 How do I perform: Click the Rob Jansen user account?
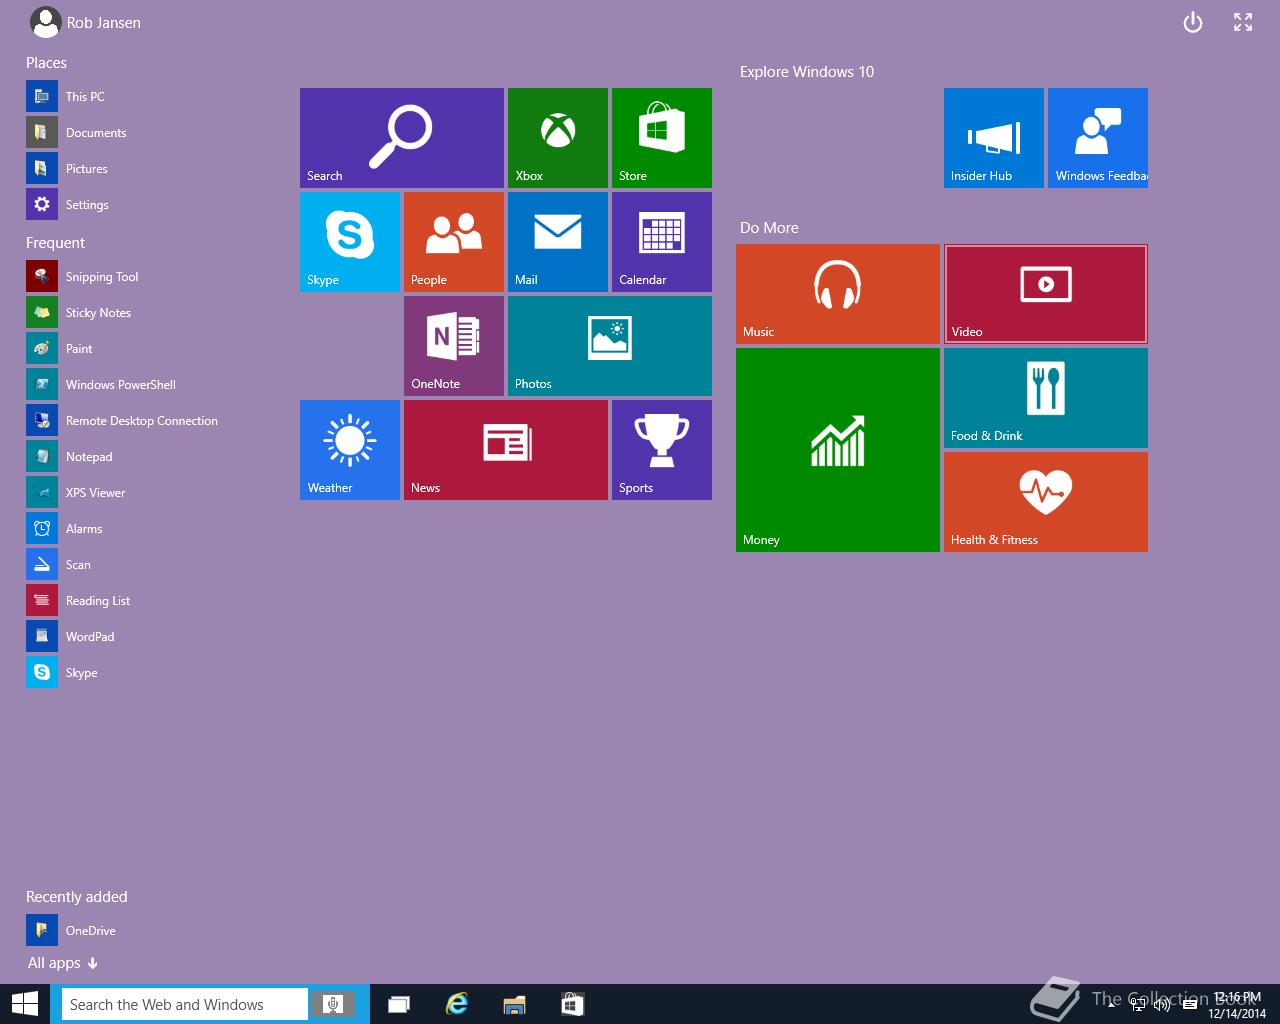coord(86,22)
